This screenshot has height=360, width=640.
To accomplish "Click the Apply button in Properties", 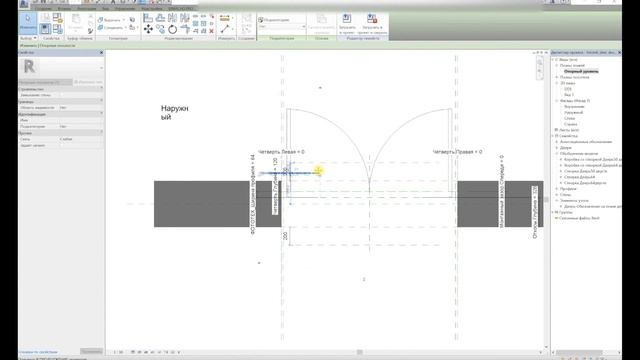I will pos(91,351).
